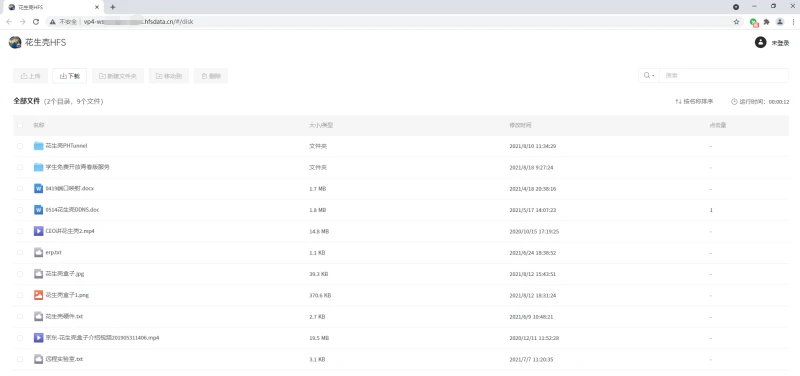Viewport: 800px width, 376px height.
Task: Click the Word icon of 0419端口映射.docx
Action: click(38, 188)
